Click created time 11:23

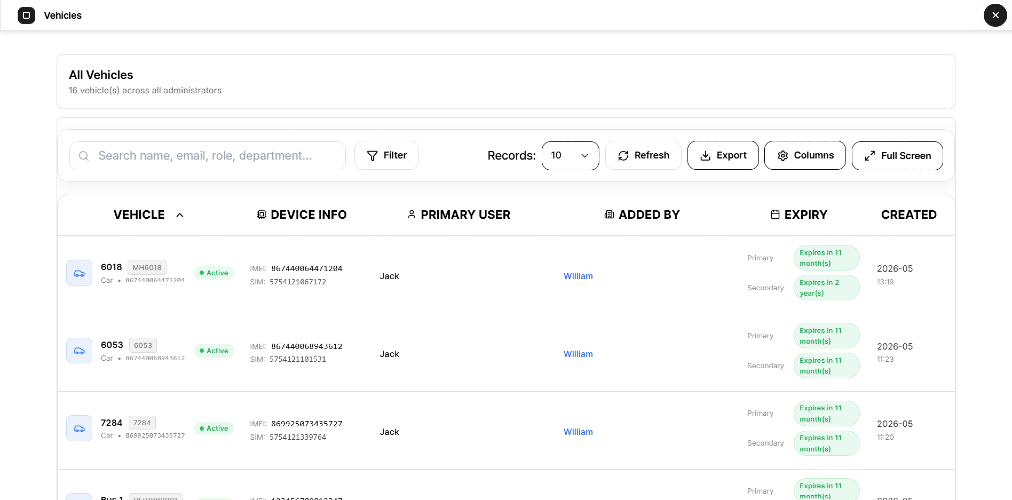(x=886, y=359)
